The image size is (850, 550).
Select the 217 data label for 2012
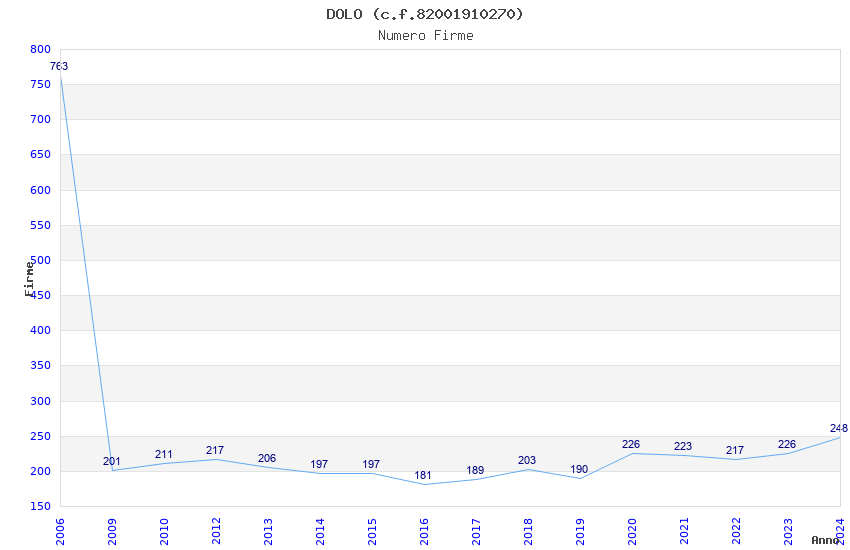pyautogui.click(x=215, y=450)
